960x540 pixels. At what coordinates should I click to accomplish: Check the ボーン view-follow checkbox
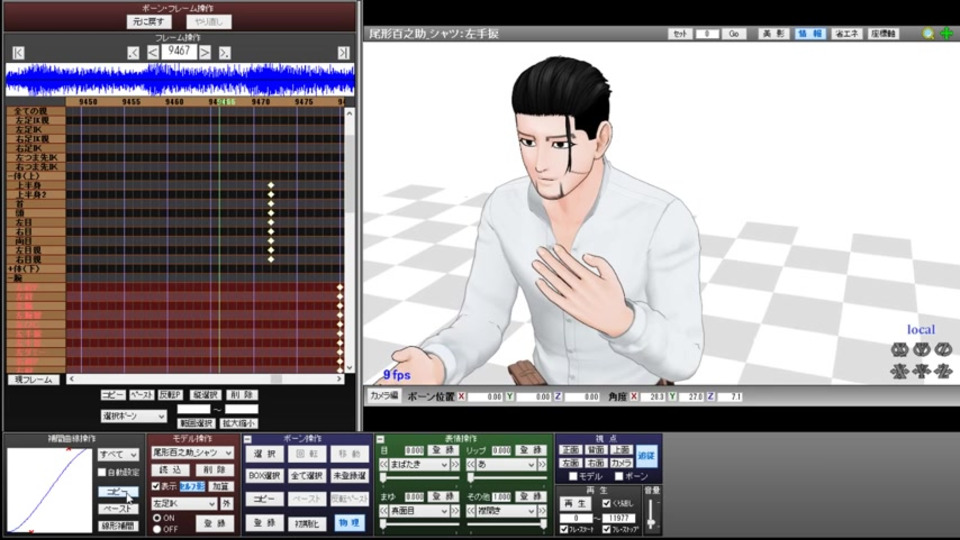pos(619,476)
